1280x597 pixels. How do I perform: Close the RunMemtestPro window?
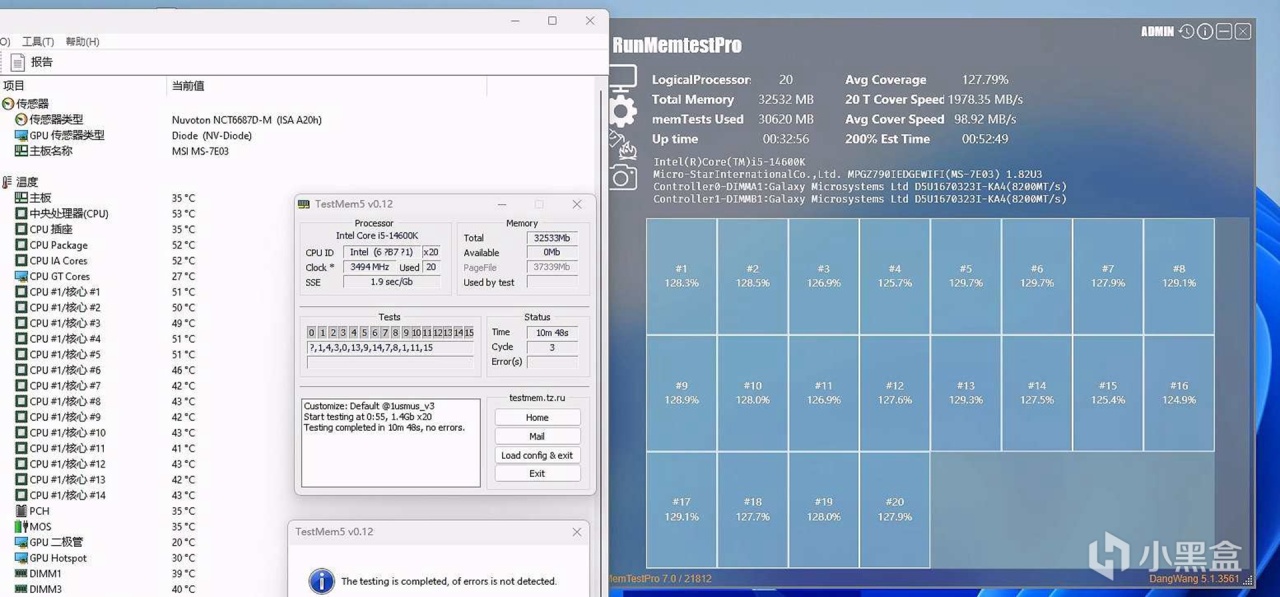pyautogui.click(x=1242, y=32)
